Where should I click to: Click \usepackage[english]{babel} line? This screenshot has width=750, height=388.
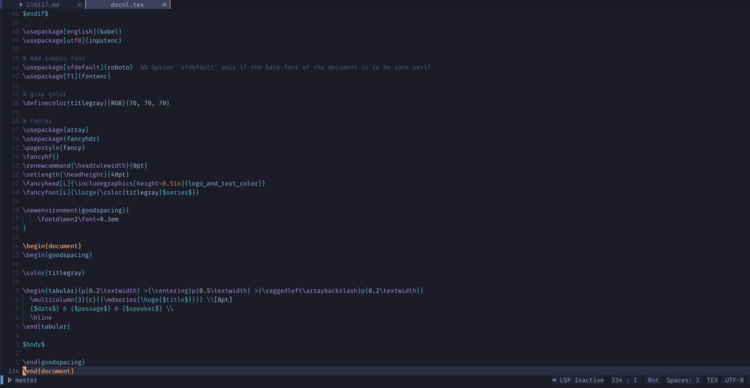72,31
